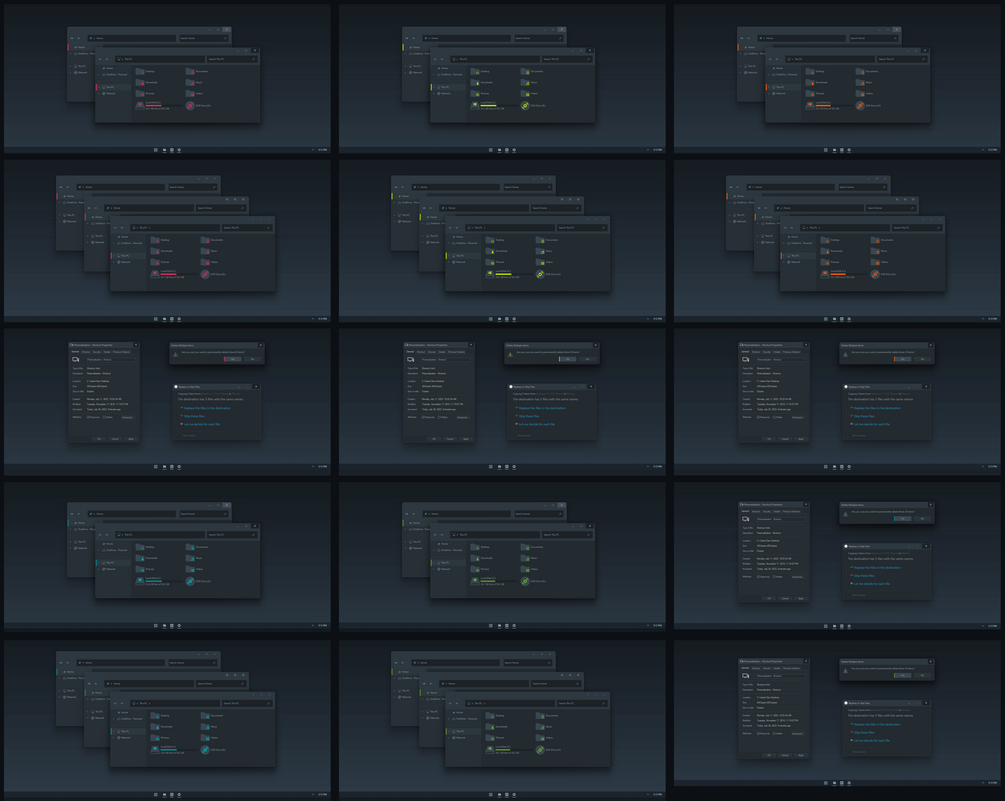
Task: Toggle Hidden checkbox in yellow Properties dialog
Action: [x=439, y=417]
